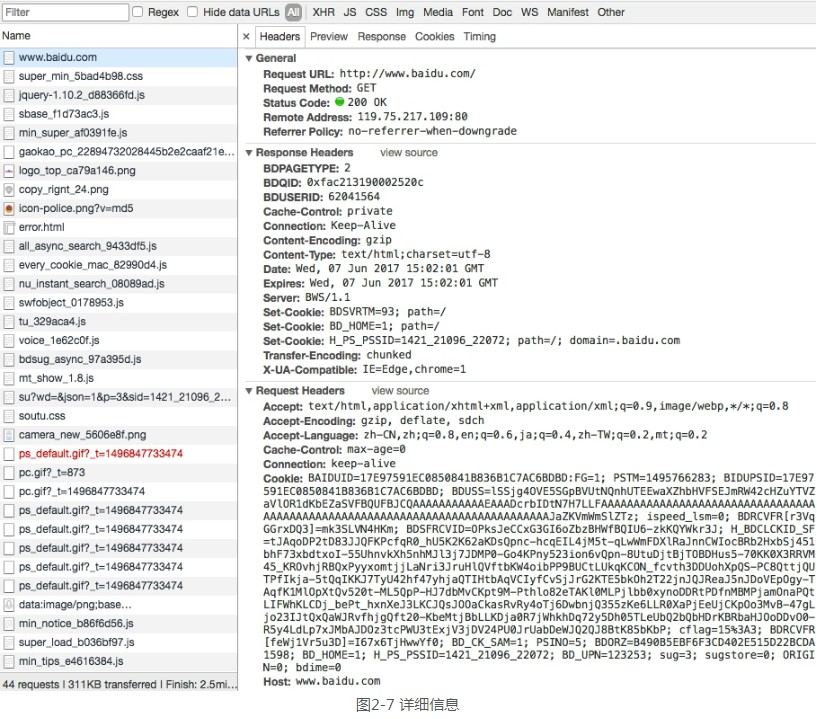This screenshot has width=817, height=719.
Task: Filter requests by CSS type
Action: (376, 12)
